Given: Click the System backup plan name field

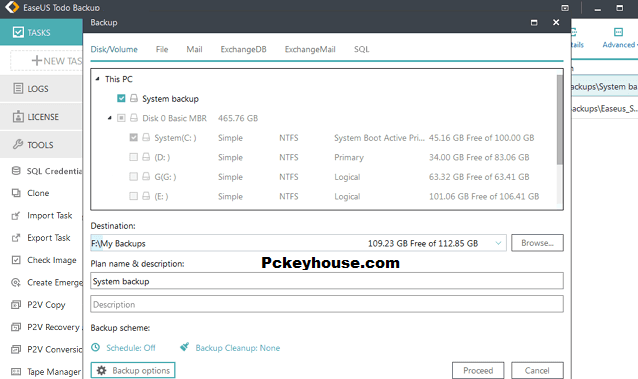Looking at the screenshot, I should pos(327,281).
